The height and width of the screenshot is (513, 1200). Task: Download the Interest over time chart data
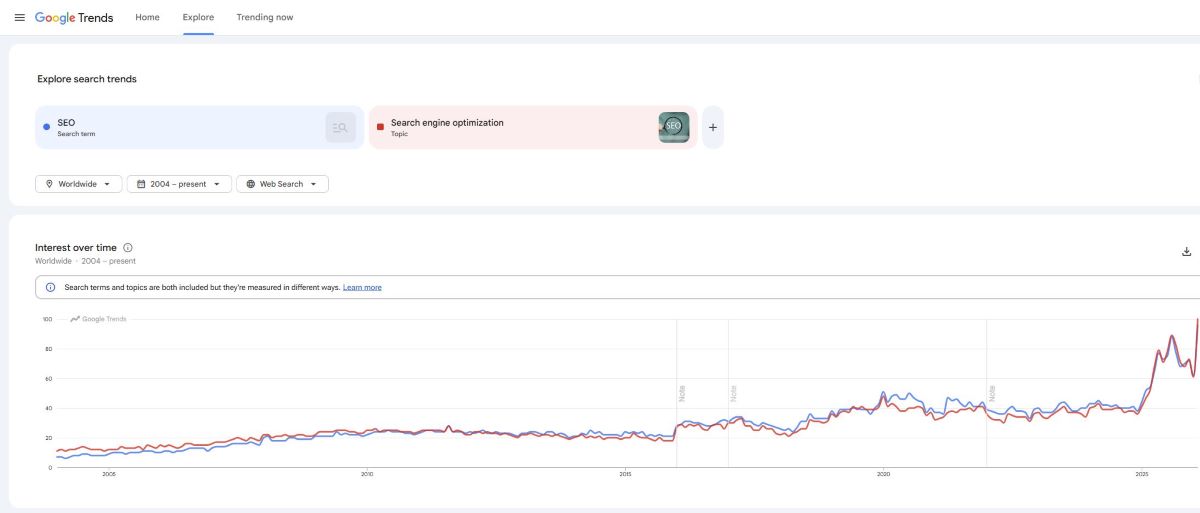1187,252
